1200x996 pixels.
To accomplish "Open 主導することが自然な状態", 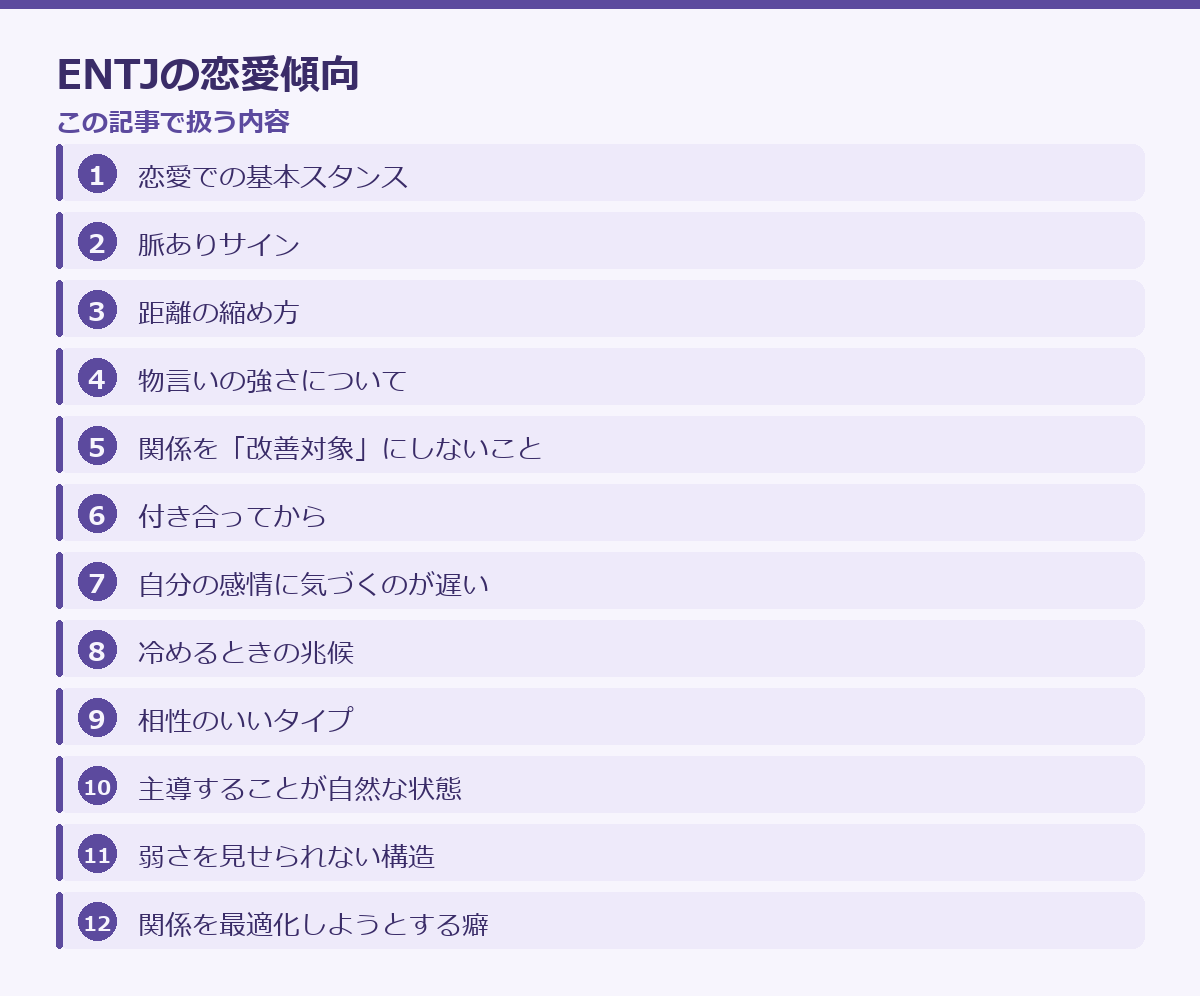I will (600, 785).
